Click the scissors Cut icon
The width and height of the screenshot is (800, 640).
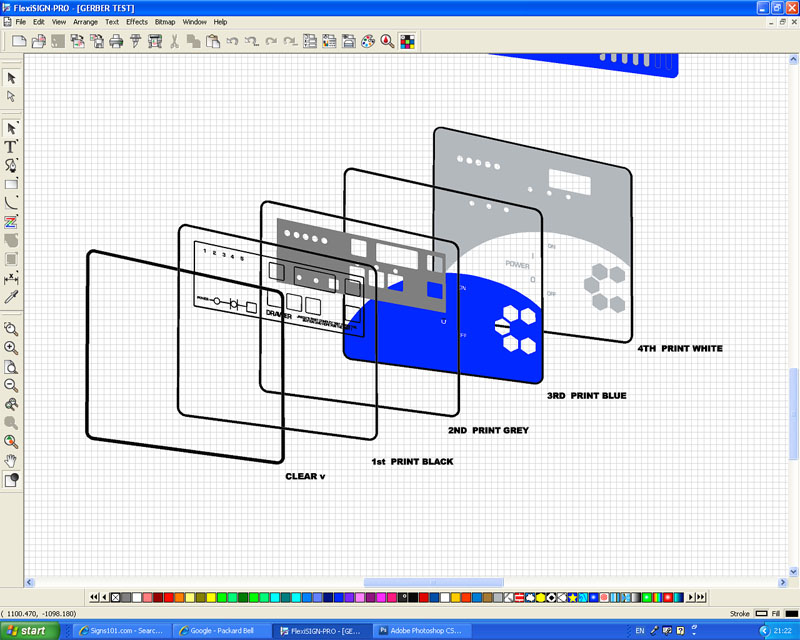pos(174,41)
